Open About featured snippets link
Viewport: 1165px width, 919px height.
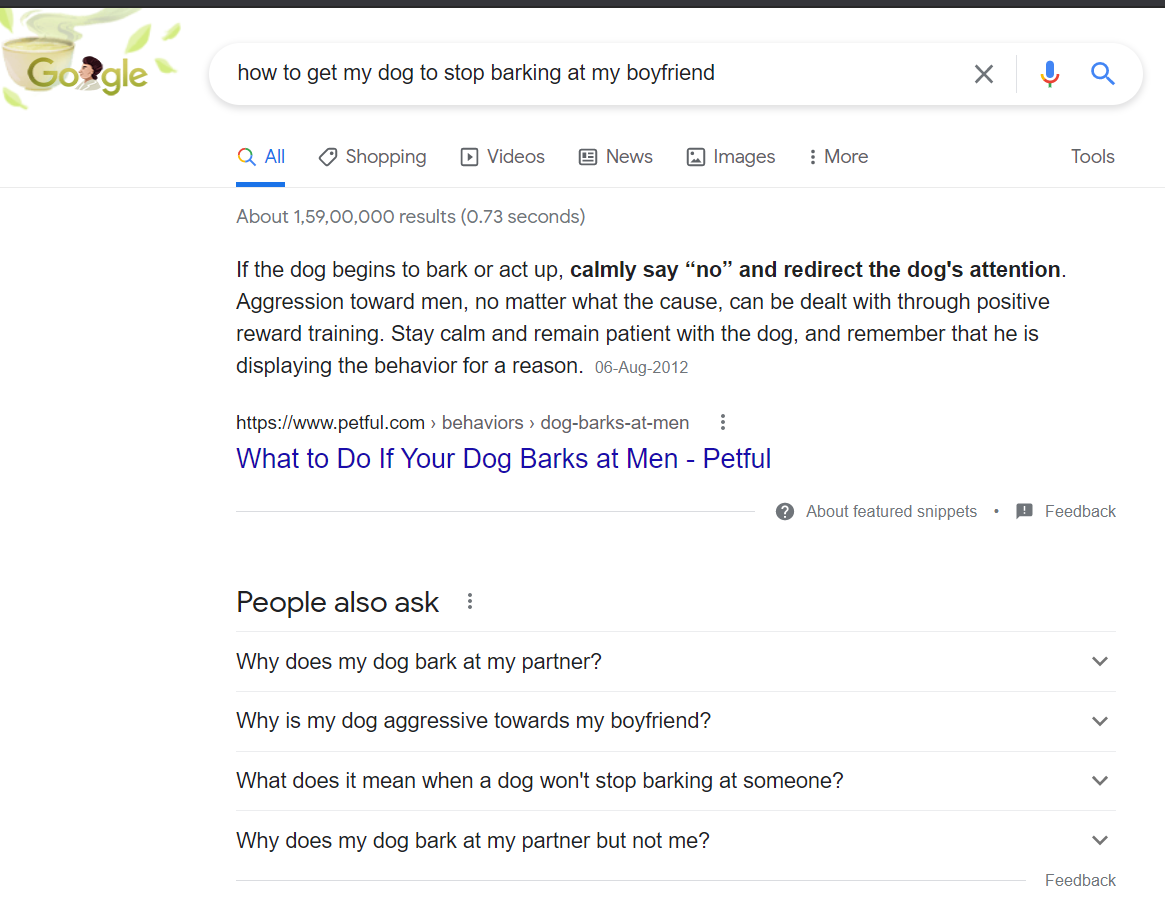(x=891, y=511)
